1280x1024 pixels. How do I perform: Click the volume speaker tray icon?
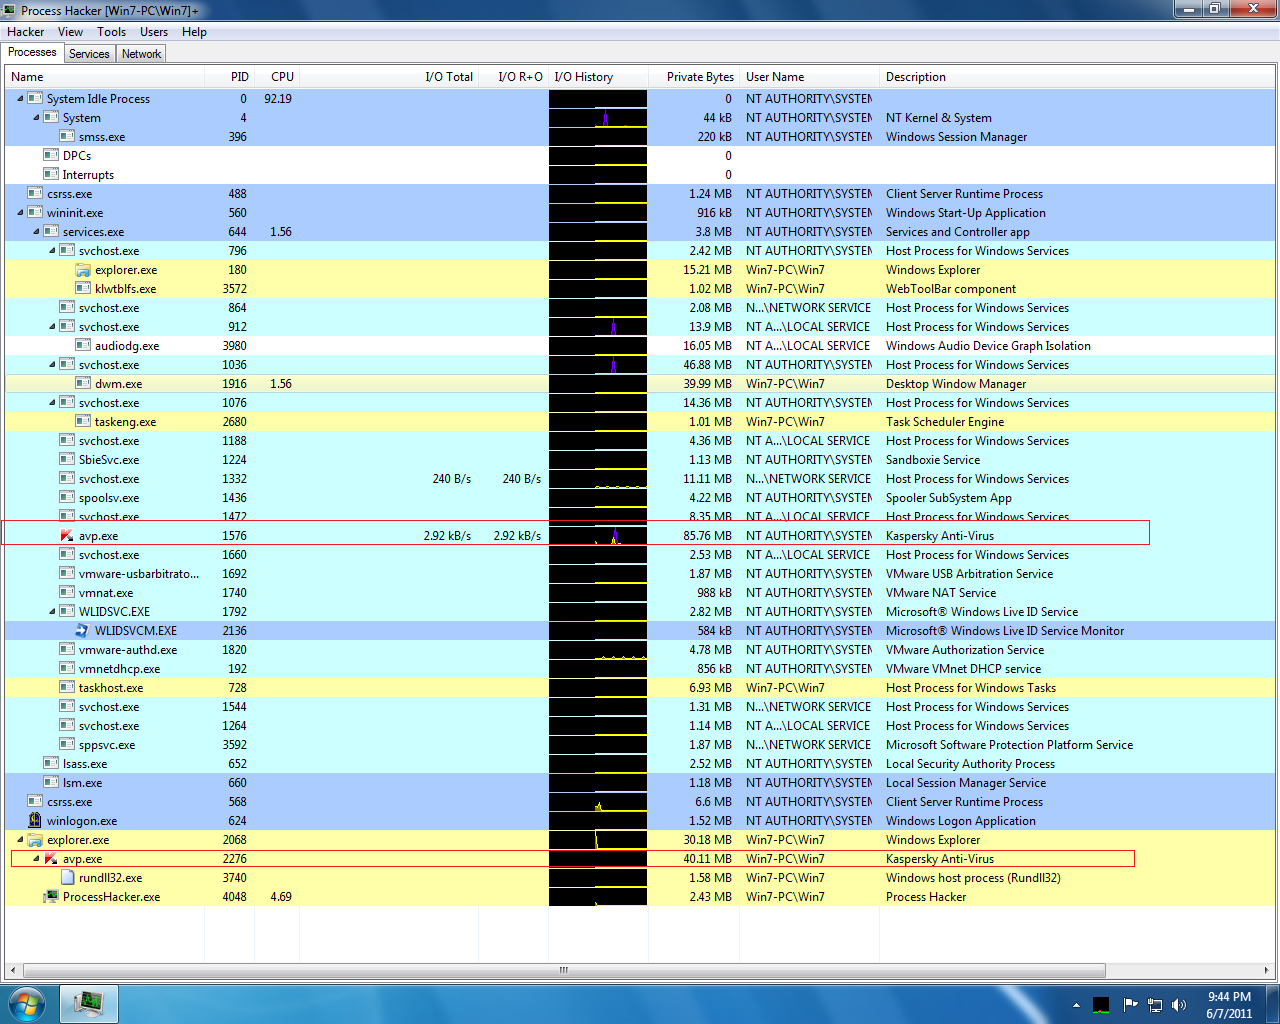point(1179,1005)
